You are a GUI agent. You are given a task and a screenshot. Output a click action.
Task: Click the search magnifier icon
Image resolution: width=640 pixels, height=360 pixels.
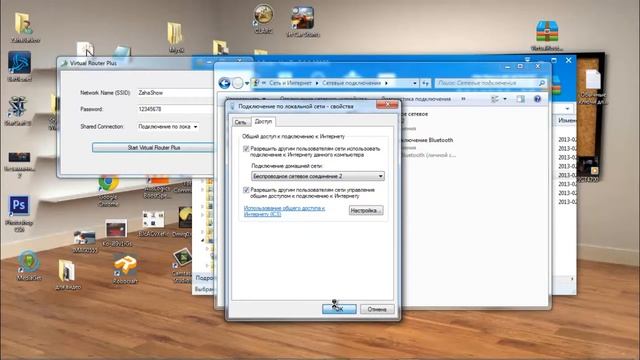[542, 83]
